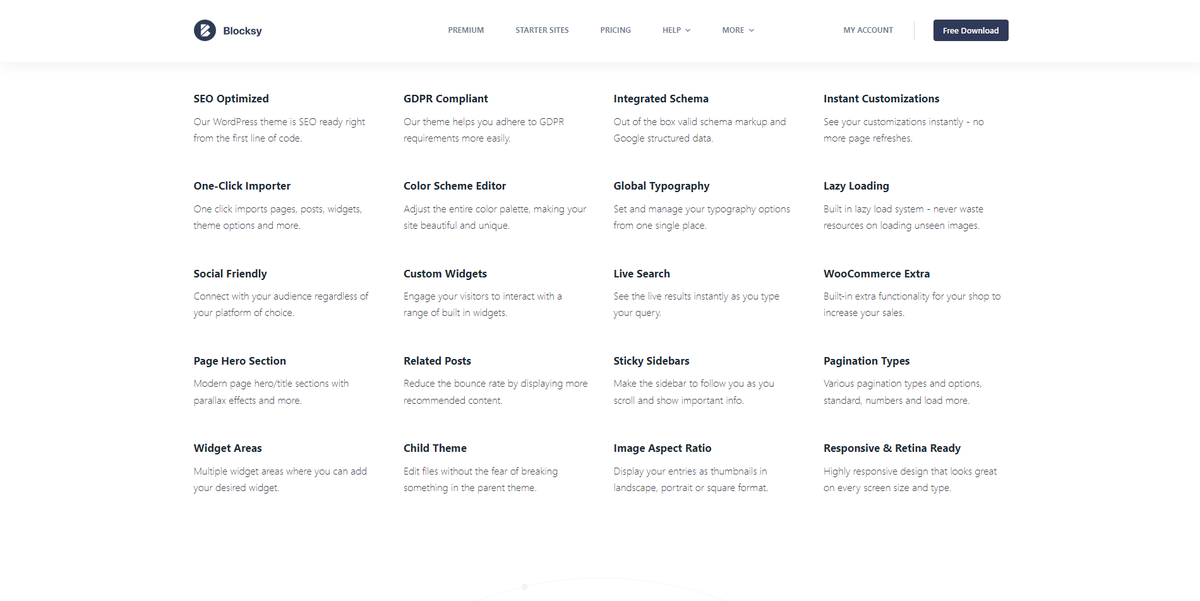Select the GDPR Compliant heading
Screen dimensions: 1200x601
click(446, 99)
